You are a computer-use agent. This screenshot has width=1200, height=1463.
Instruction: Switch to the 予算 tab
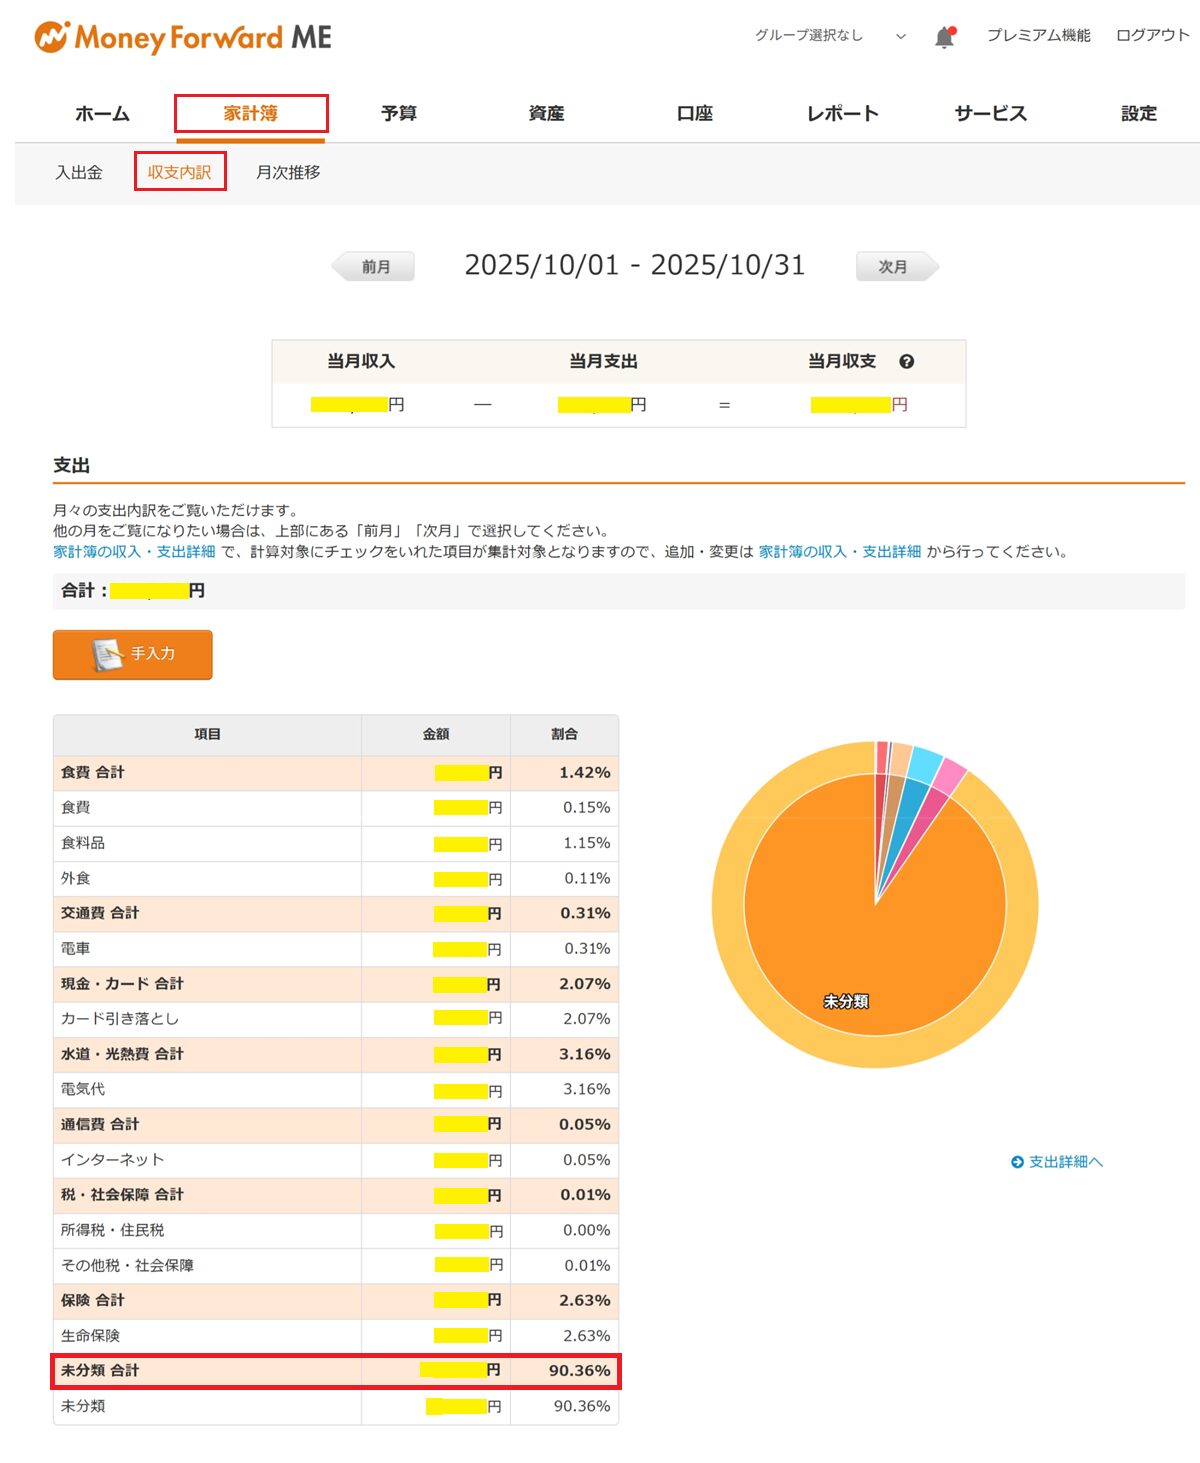[398, 114]
